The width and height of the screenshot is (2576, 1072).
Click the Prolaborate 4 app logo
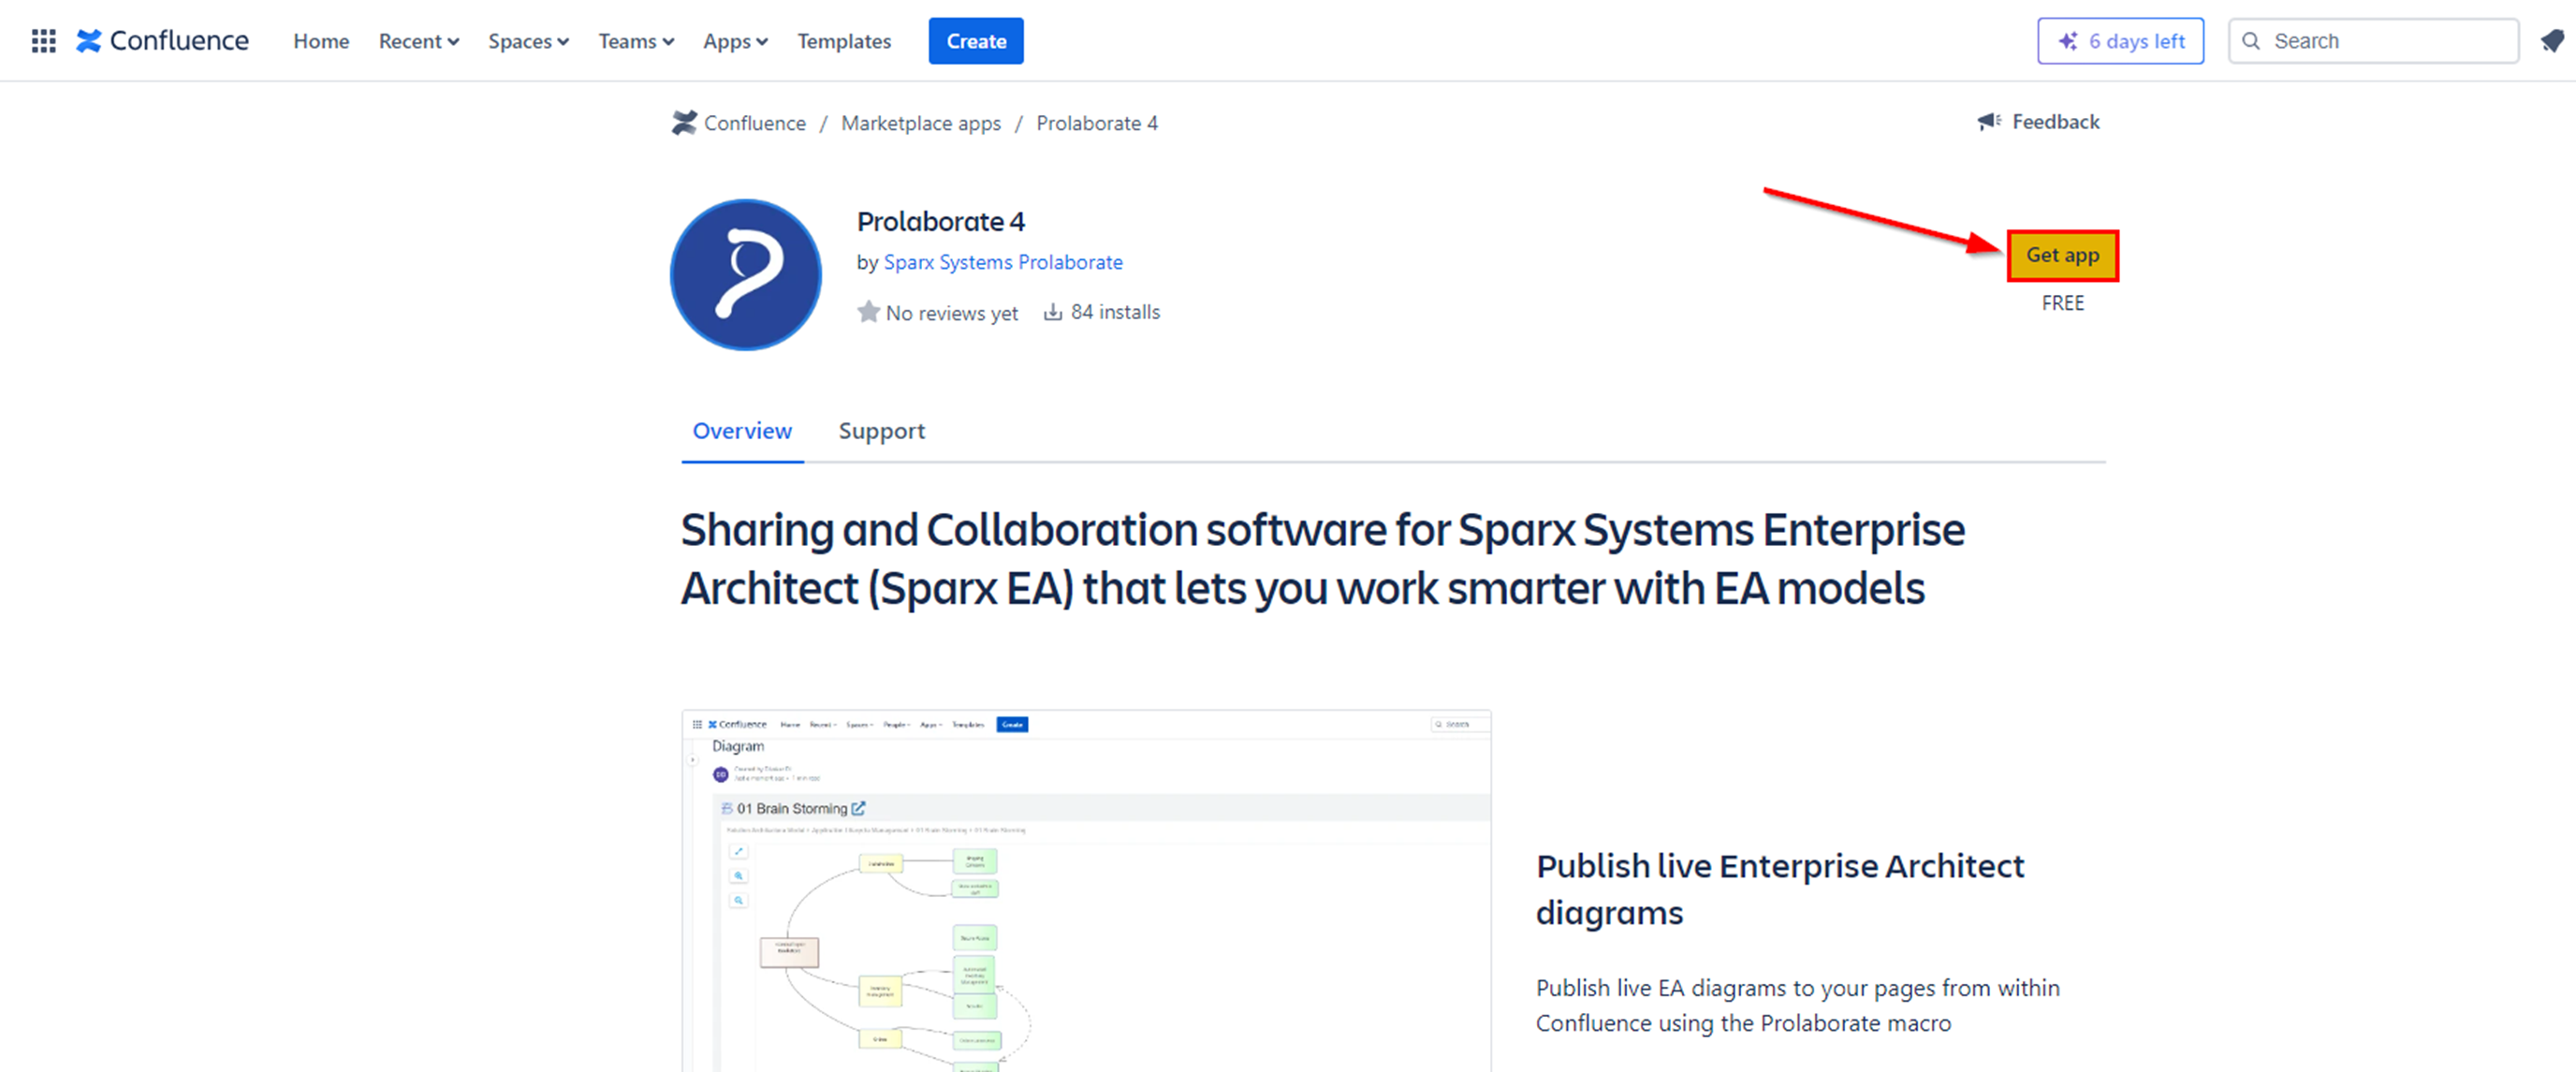click(746, 275)
